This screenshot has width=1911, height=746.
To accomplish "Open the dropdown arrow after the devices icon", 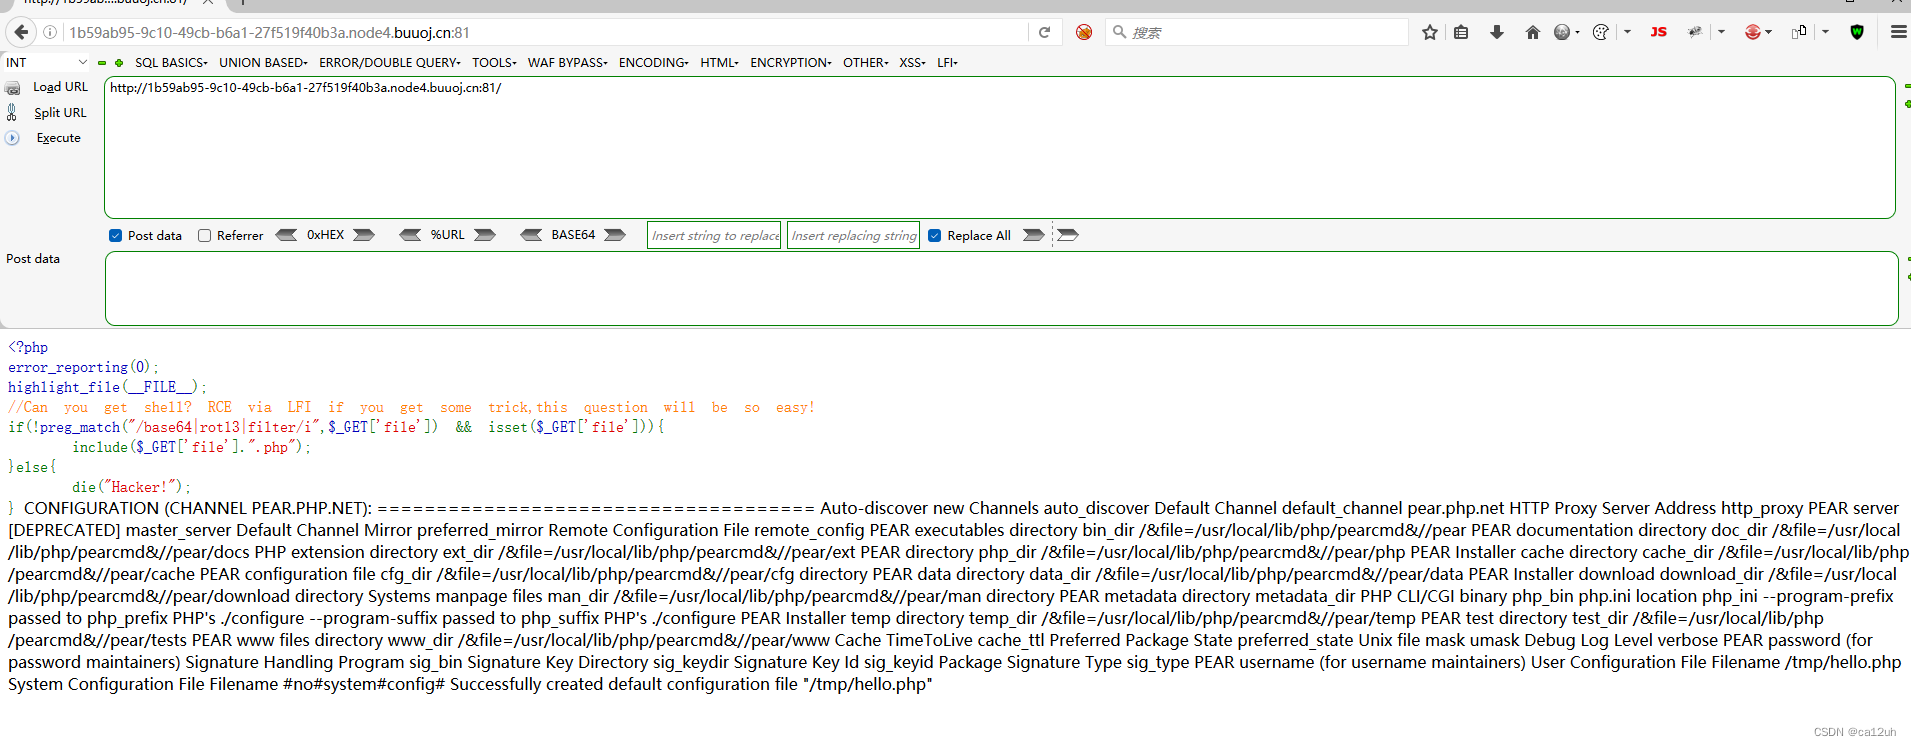I will click(1825, 32).
